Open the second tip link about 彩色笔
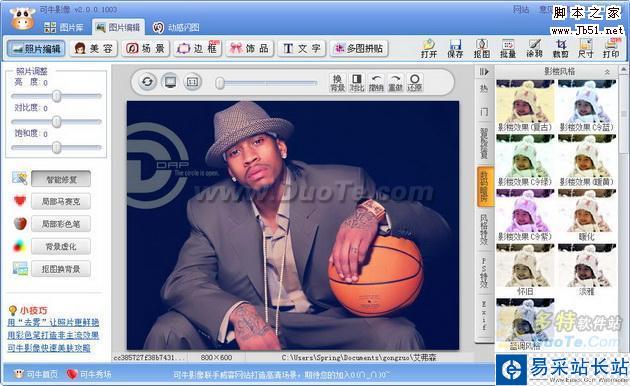Viewport: 630px width, 386px height. point(53,335)
